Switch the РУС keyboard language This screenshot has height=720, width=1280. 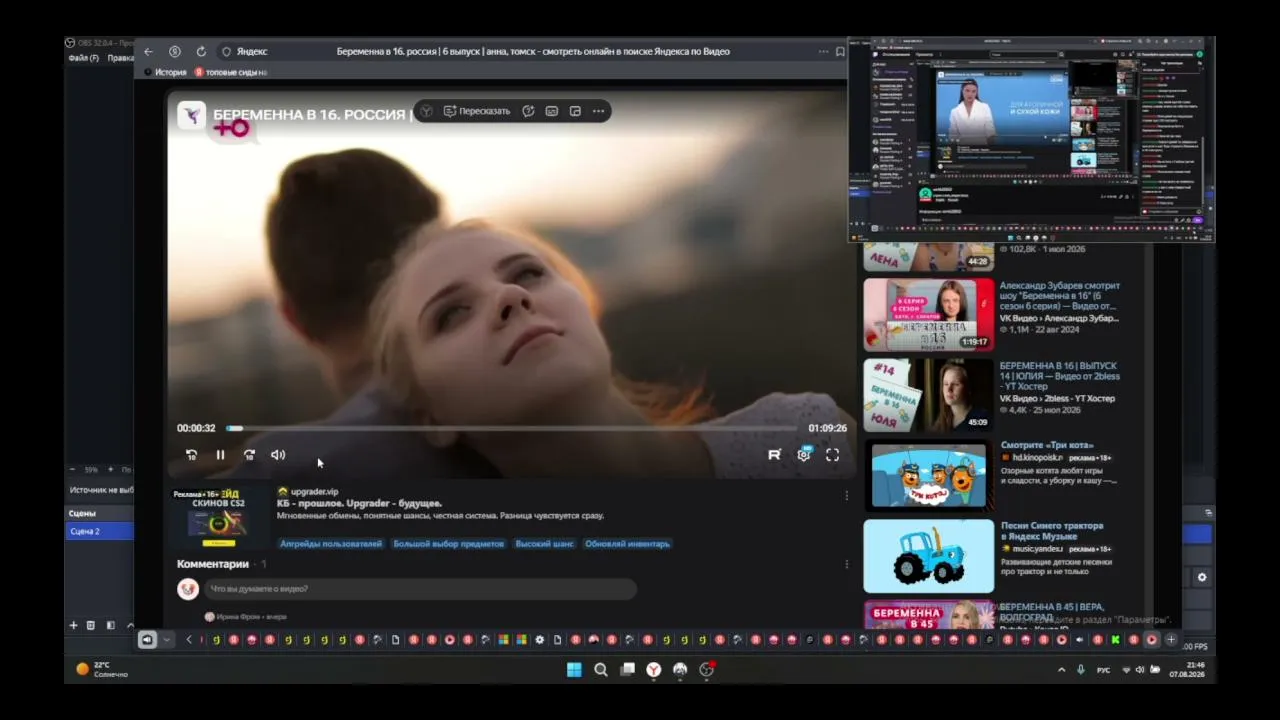[1103, 670]
